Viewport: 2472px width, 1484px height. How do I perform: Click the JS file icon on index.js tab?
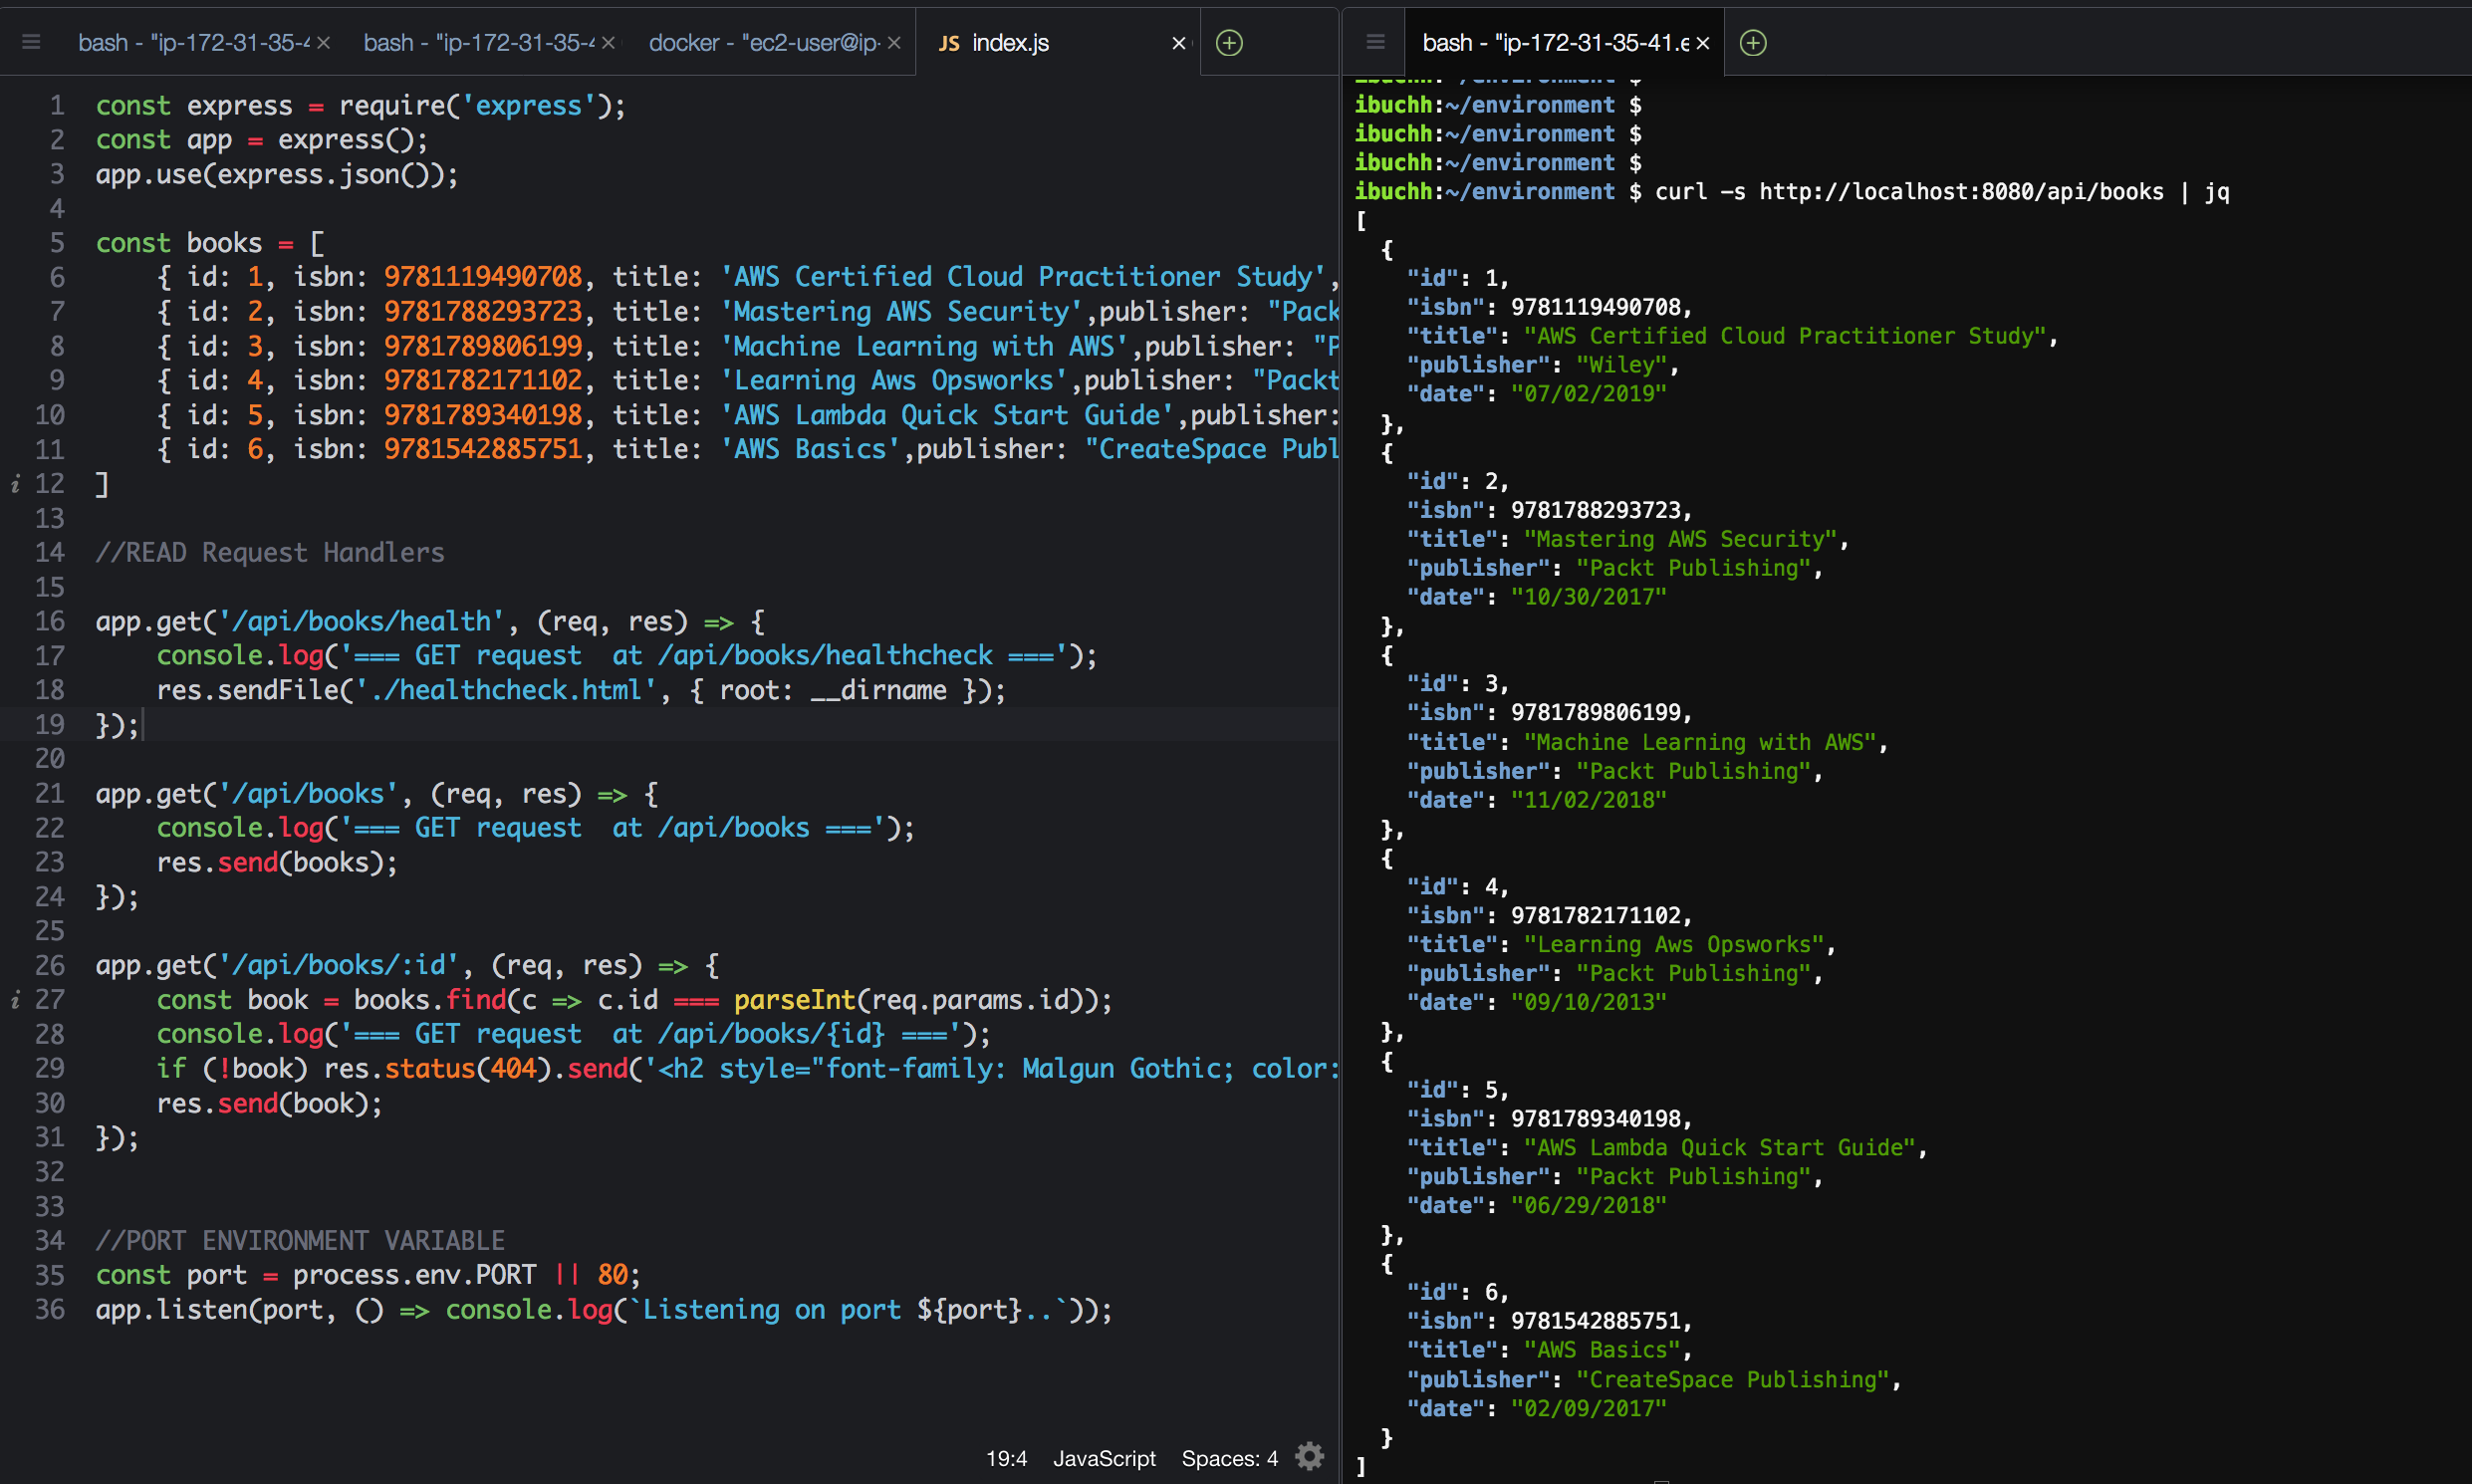coord(949,43)
